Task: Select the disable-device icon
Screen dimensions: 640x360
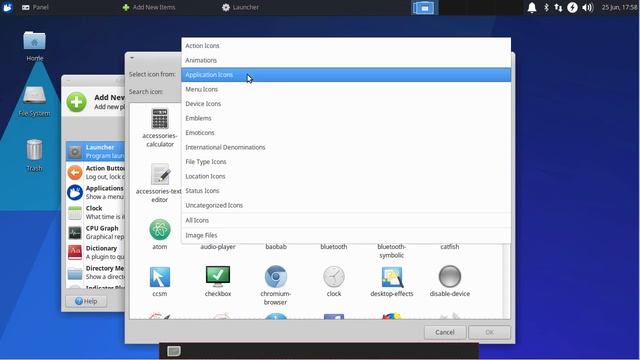Action: (449, 281)
